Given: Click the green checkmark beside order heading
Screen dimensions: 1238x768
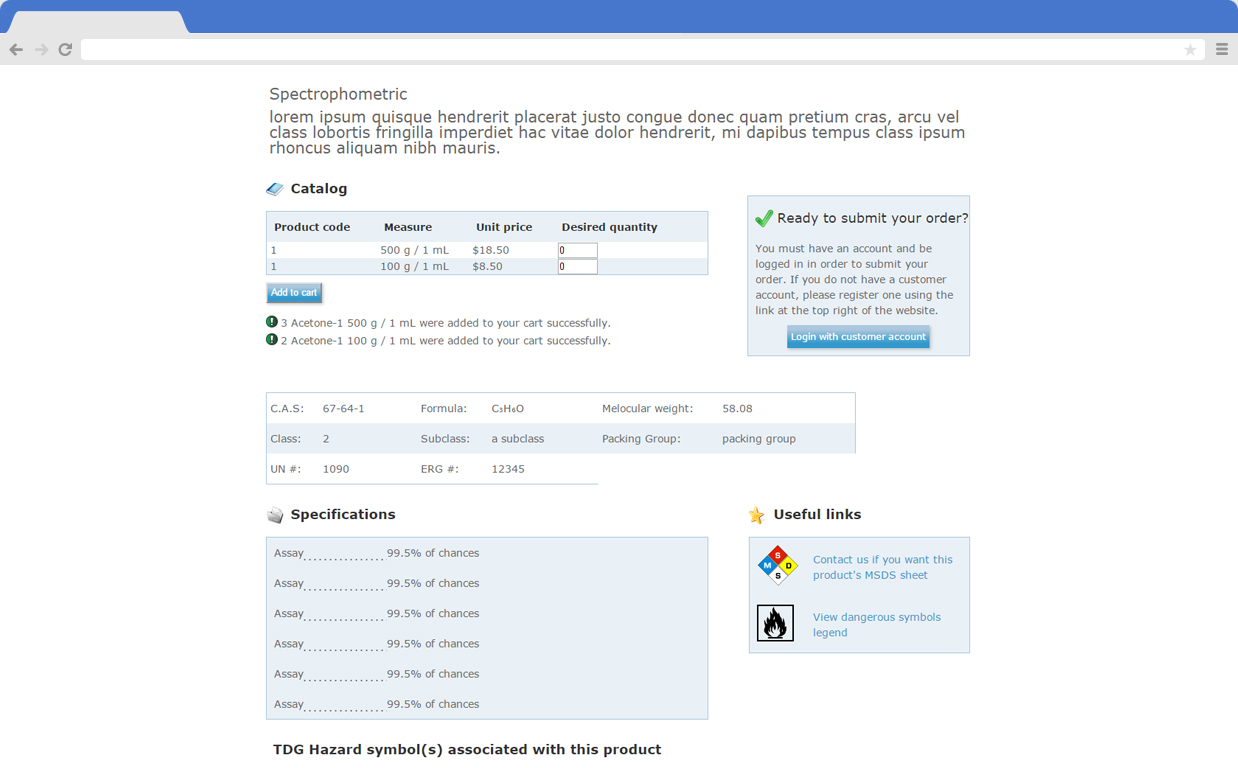Looking at the screenshot, I should 764,217.
